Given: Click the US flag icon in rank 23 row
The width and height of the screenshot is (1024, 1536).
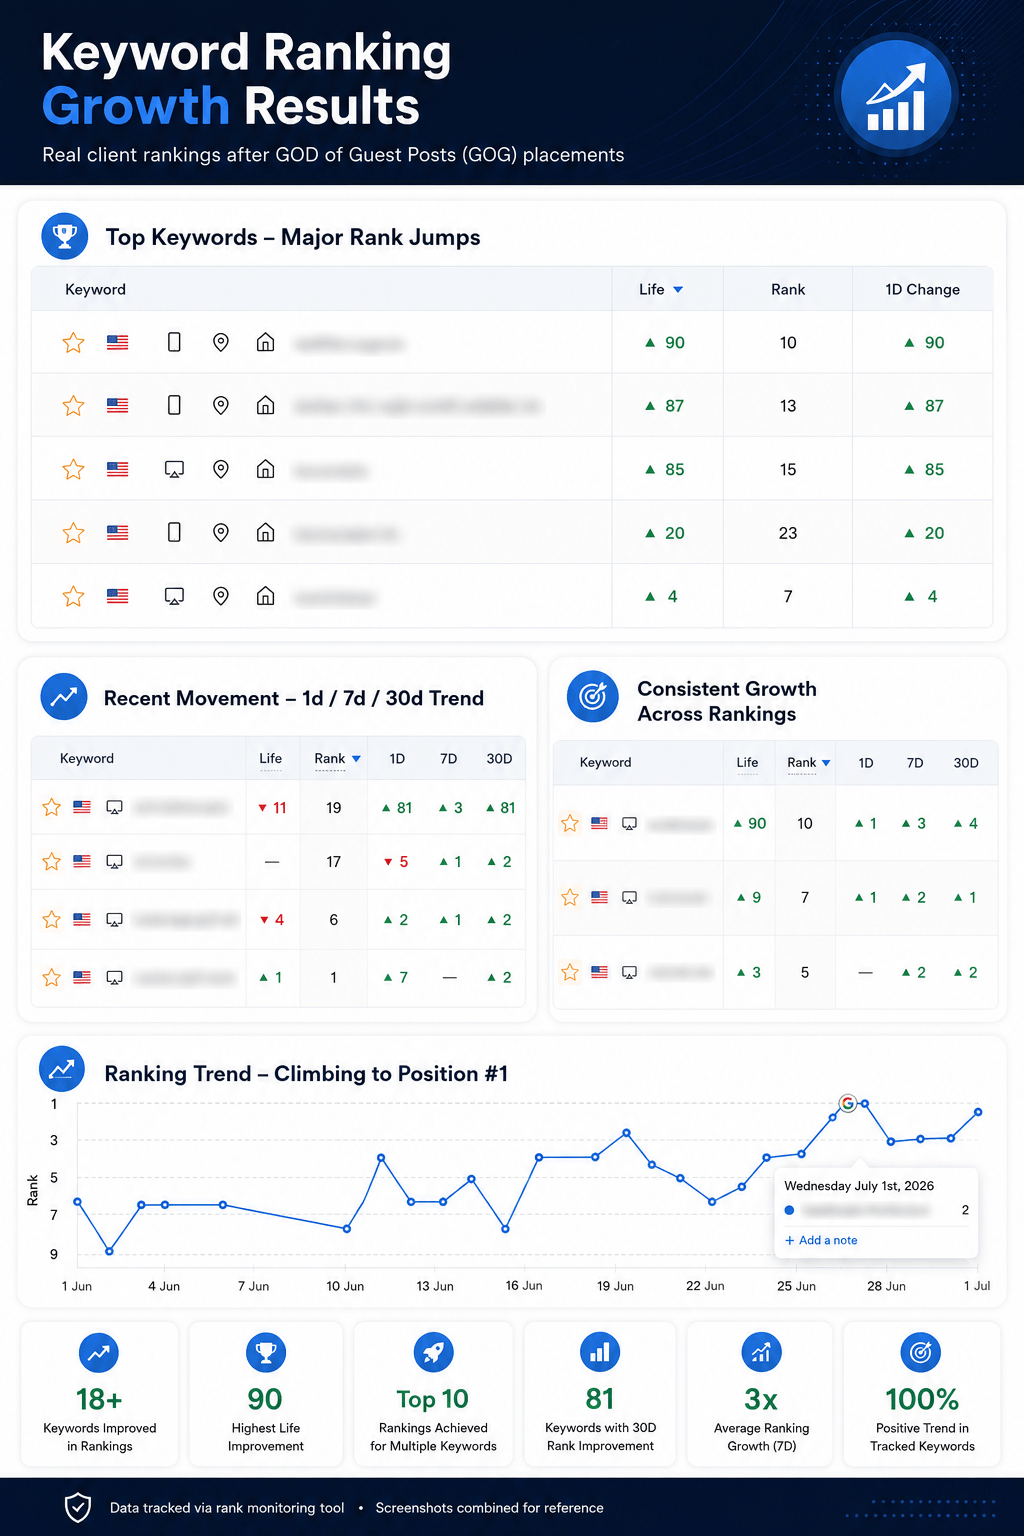Looking at the screenshot, I should click(118, 533).
